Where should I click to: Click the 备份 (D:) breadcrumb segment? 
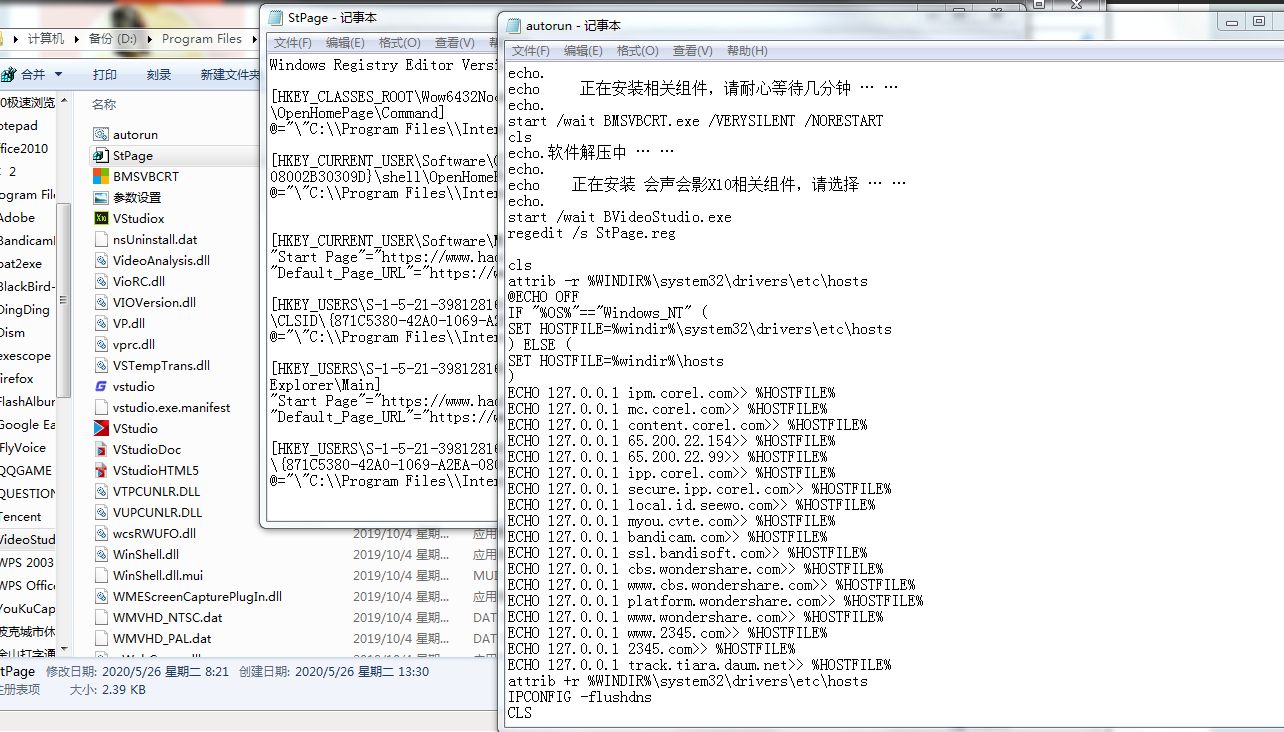[113, 39]
